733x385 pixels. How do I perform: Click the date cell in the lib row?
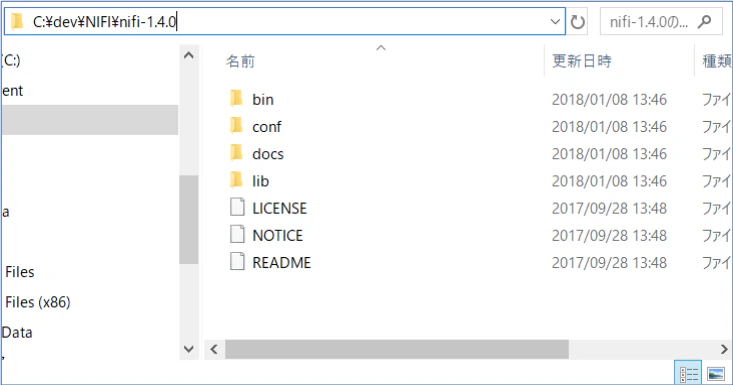click(x=609, y=181)
